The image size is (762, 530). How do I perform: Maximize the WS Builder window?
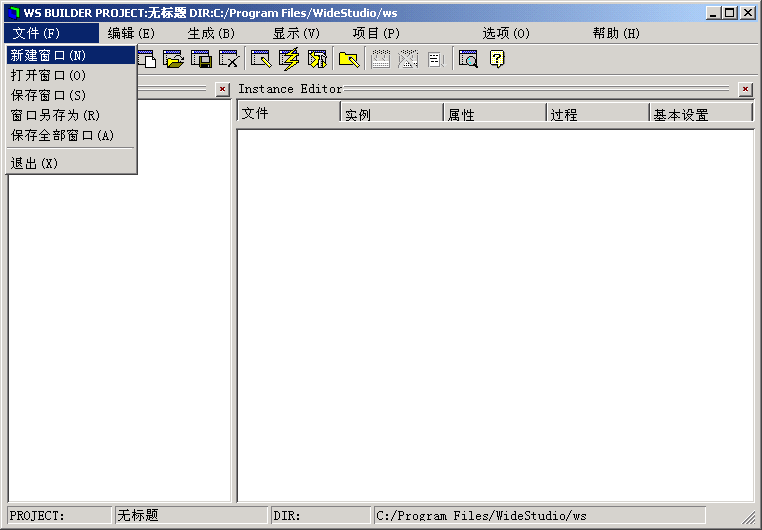(x=729, y=13)
